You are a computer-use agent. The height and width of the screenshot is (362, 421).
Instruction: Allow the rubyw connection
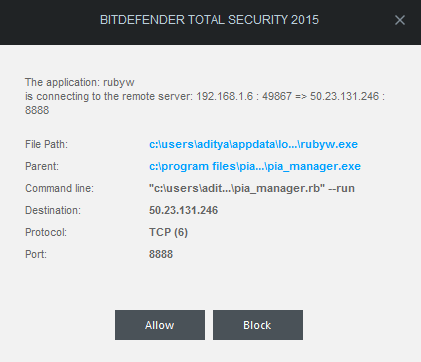point(160,325)
